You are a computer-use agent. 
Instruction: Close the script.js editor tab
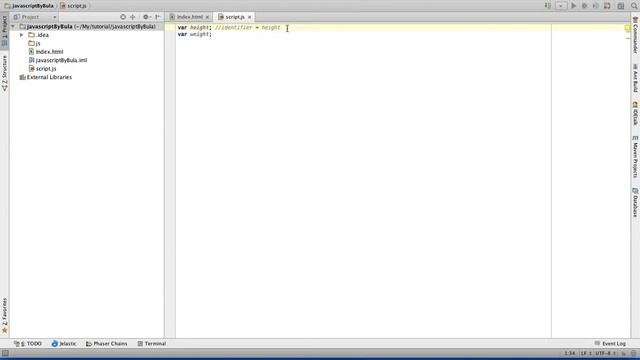249,17
